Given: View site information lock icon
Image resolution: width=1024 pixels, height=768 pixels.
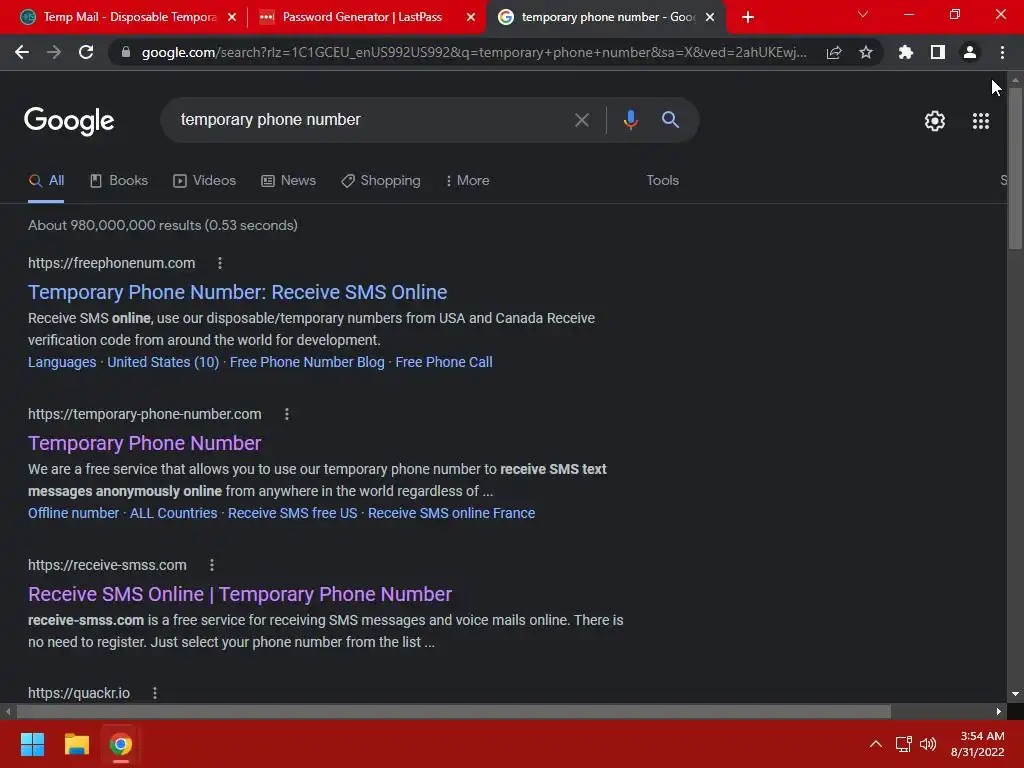Looking at the screenshot, I should coord(126,52).
